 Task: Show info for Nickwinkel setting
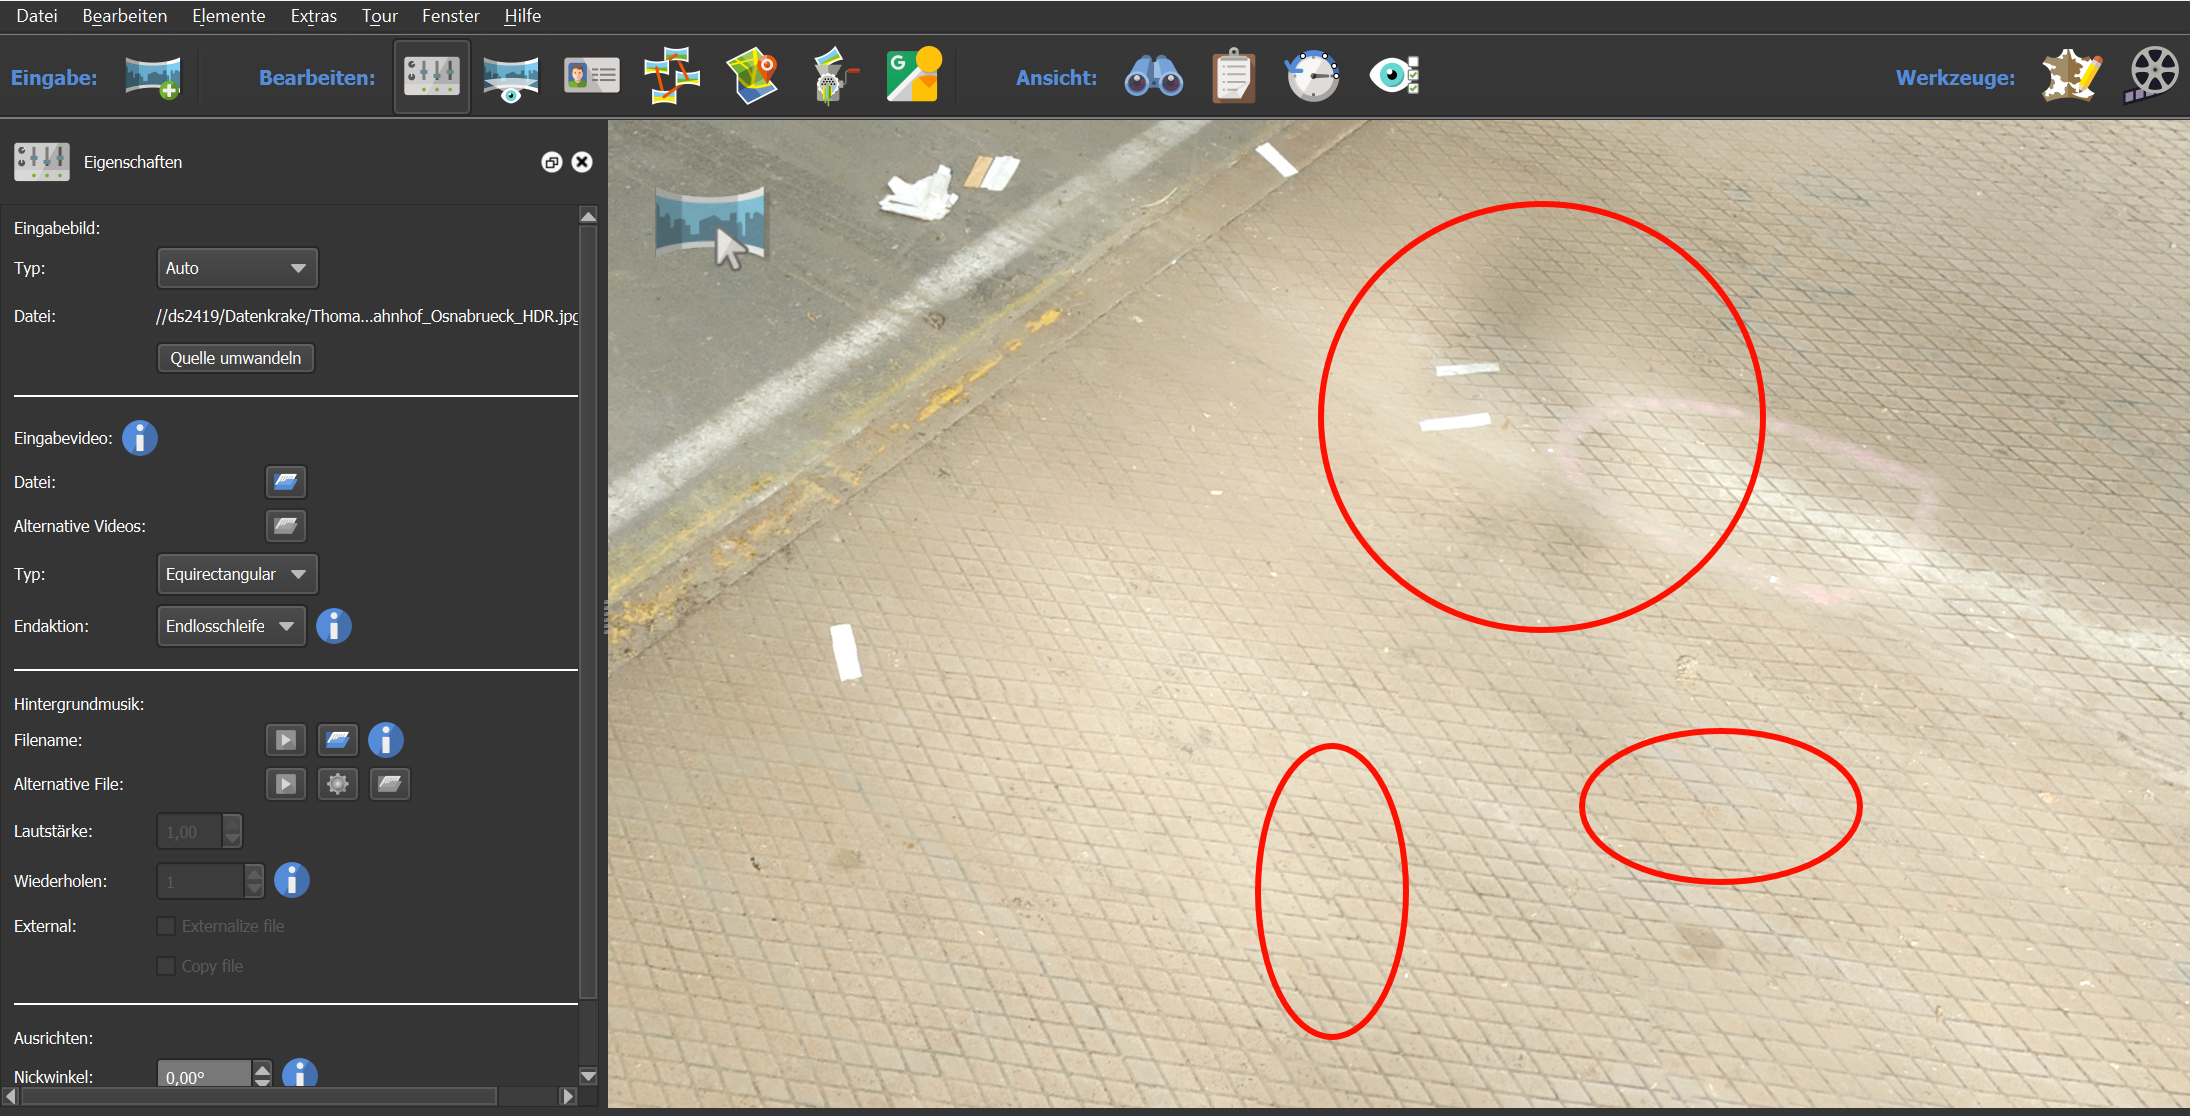click(300, 1074)
